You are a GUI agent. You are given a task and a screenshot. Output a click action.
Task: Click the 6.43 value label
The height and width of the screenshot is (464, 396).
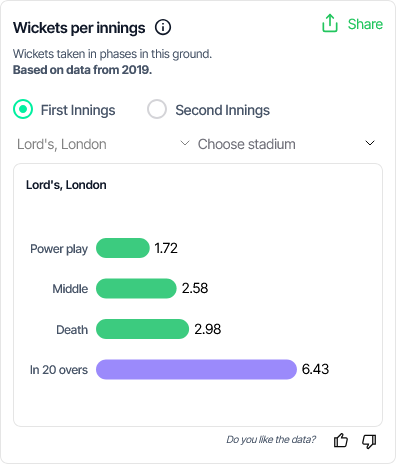coord(315,369)
